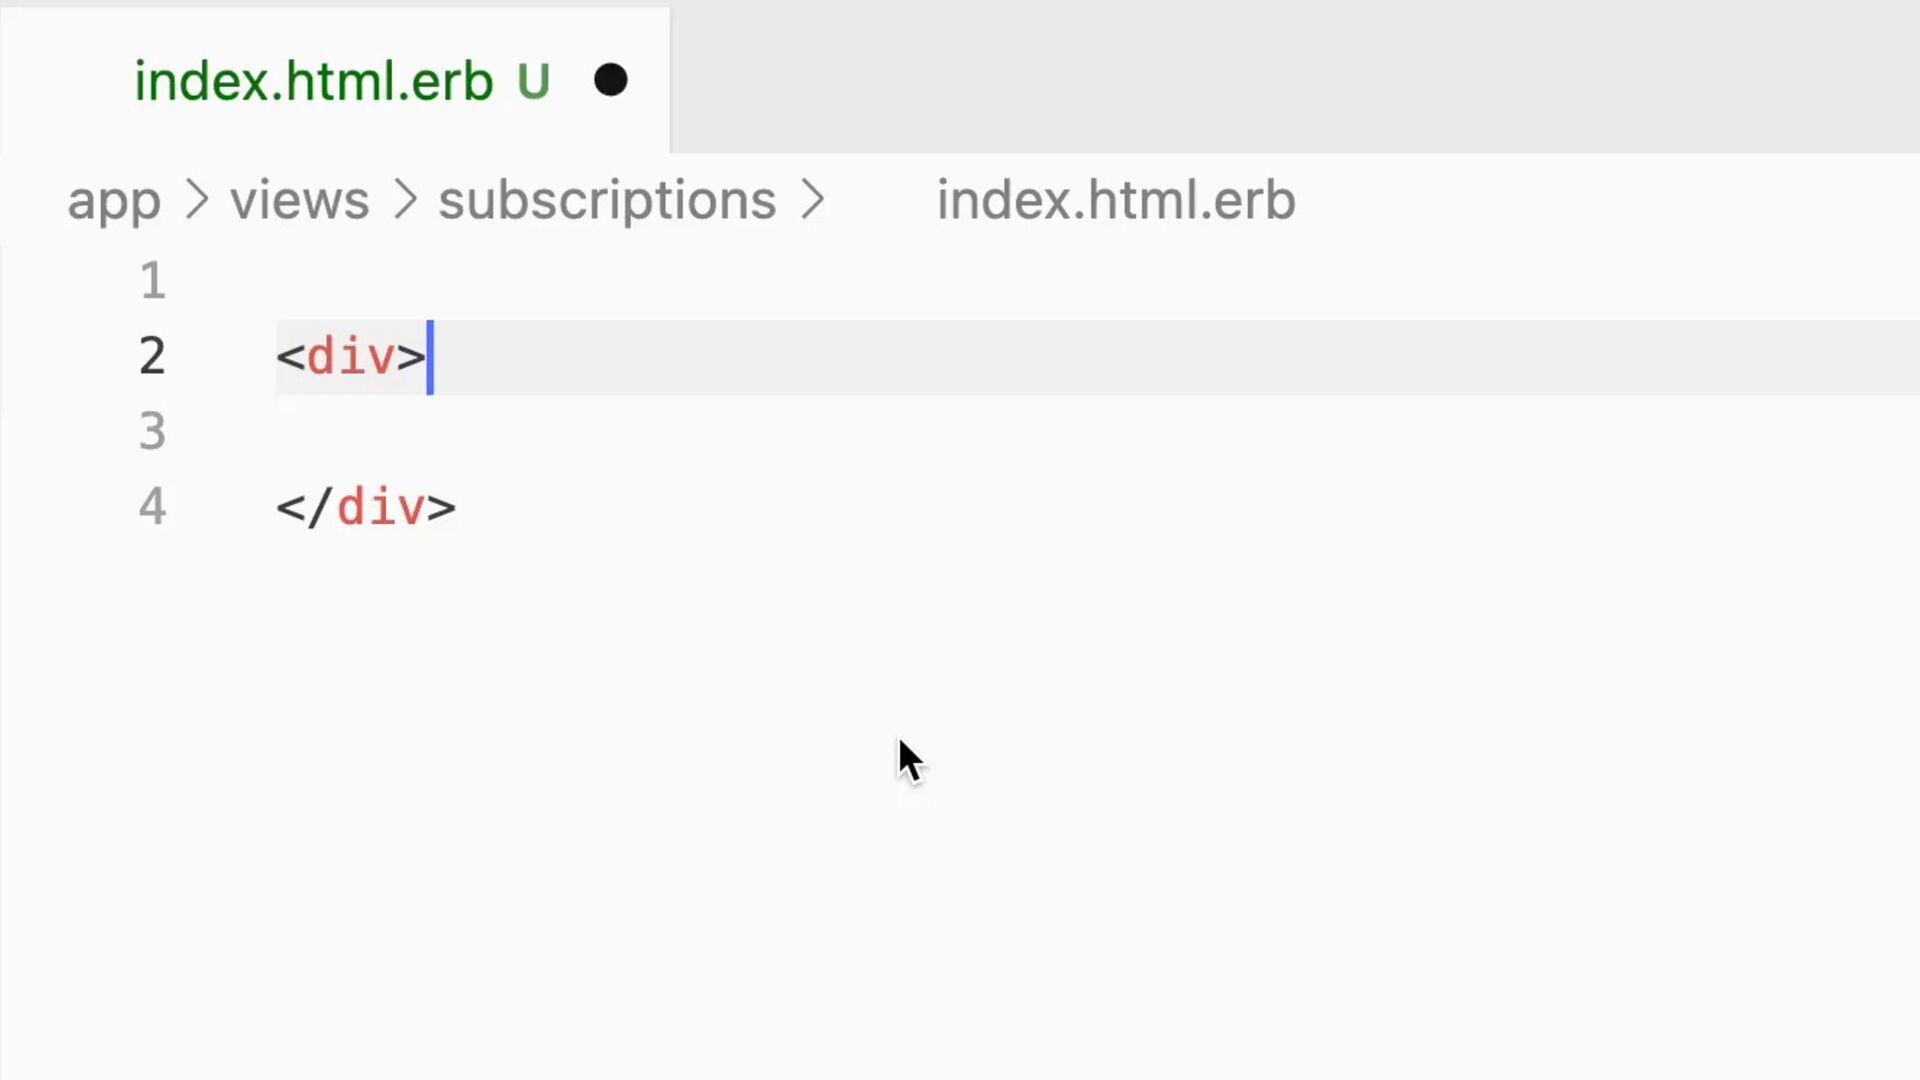Viewport: 1920px width, 1080px height.
Task: Click the U git status badge
Action: (533, 82)
